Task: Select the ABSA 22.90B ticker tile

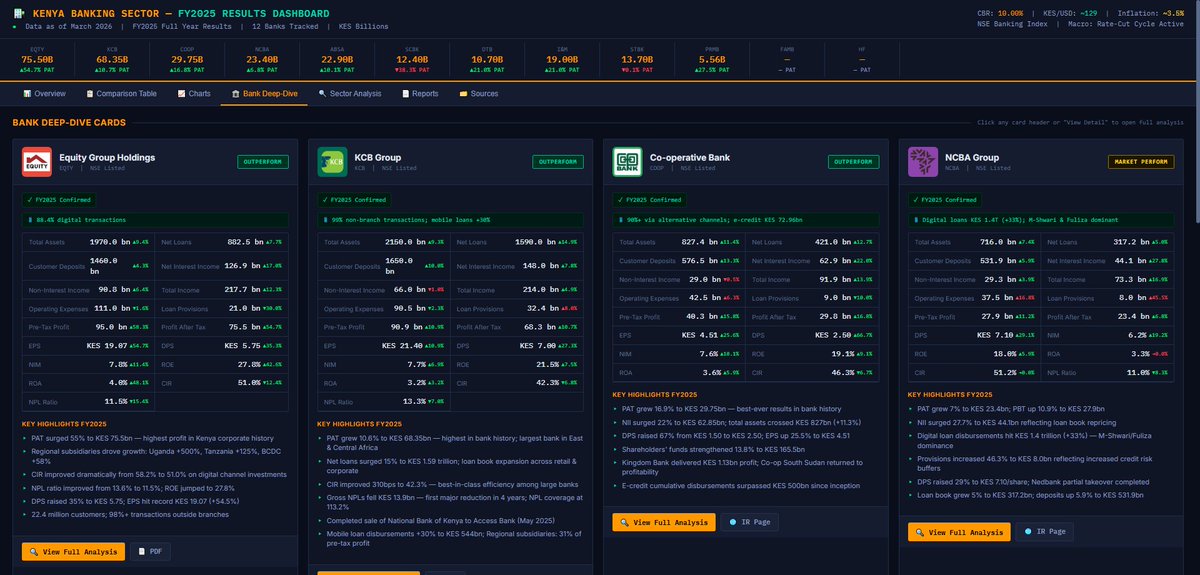Action: click(337, 59)
